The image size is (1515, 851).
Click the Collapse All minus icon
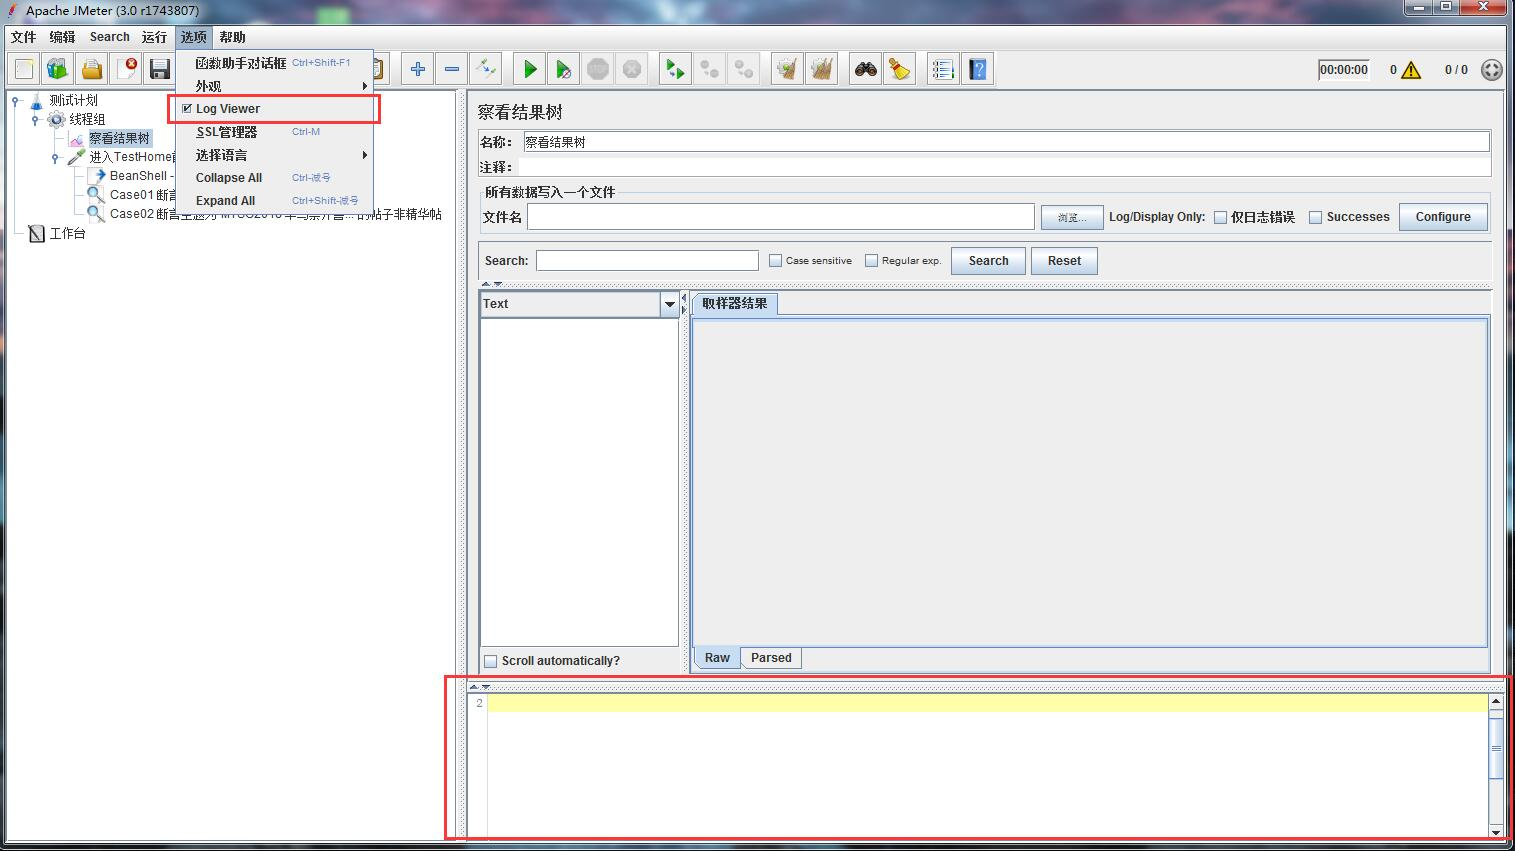(x=452, y=69)
